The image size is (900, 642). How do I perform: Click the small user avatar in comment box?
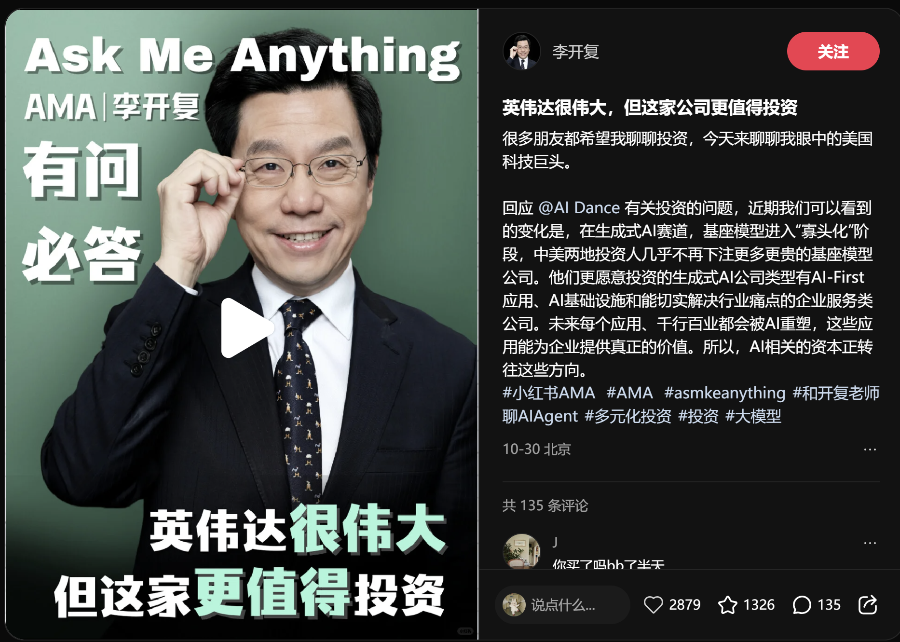(514, 605)
